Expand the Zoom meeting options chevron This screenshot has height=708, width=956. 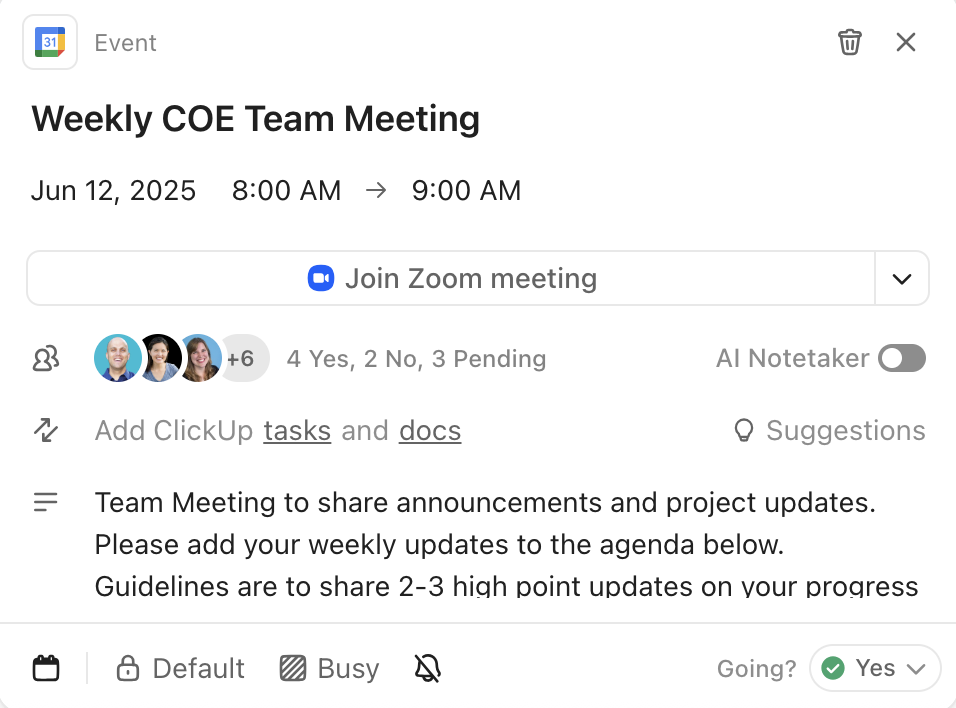coord(901,278)
